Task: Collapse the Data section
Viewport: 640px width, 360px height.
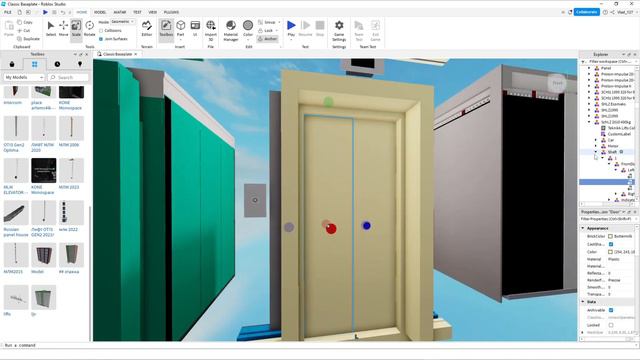Action: pos(583,302)
